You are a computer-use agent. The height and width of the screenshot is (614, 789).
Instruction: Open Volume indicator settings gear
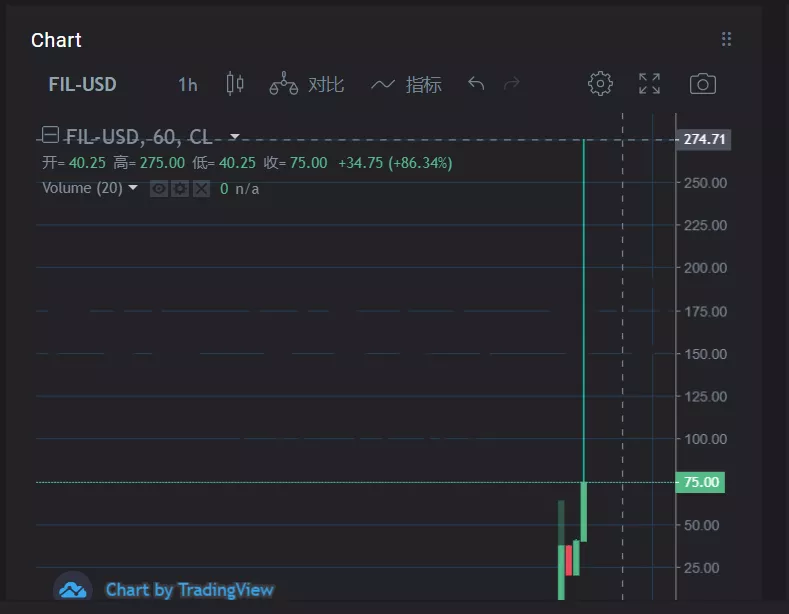pyautogui.click(x=180, y=189)
